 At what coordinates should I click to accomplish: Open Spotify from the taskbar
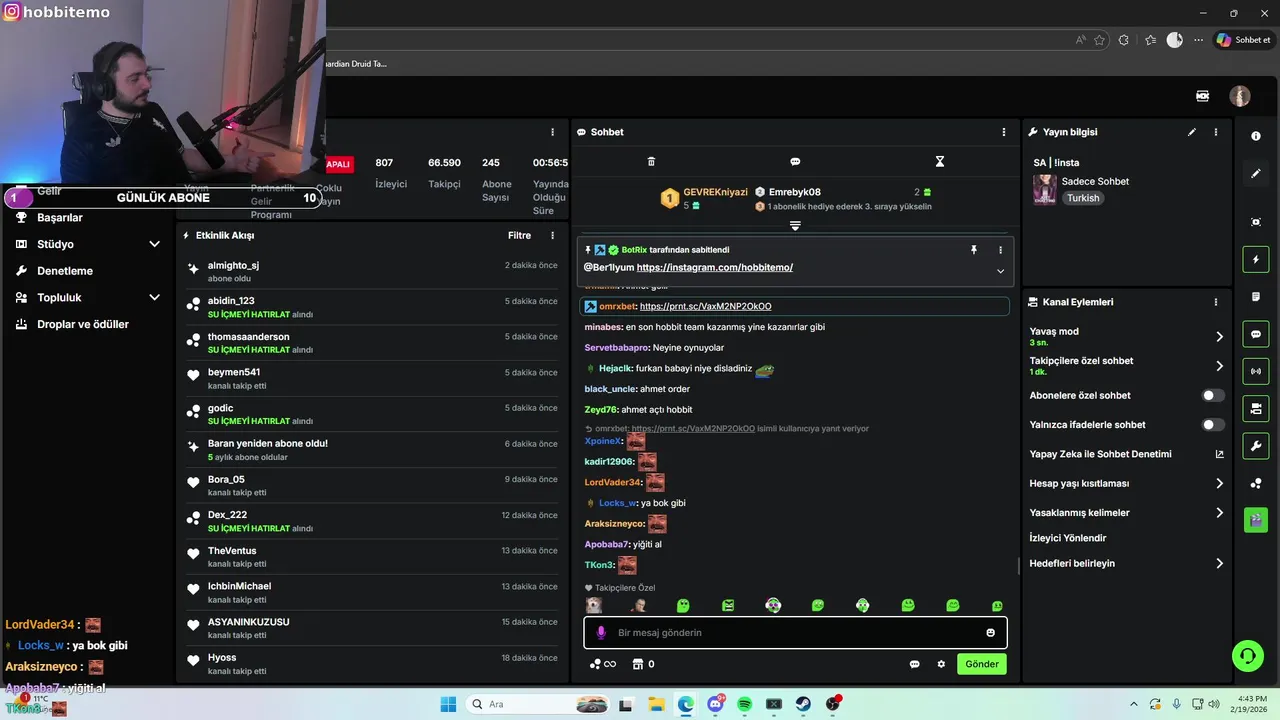click(744, 704)
